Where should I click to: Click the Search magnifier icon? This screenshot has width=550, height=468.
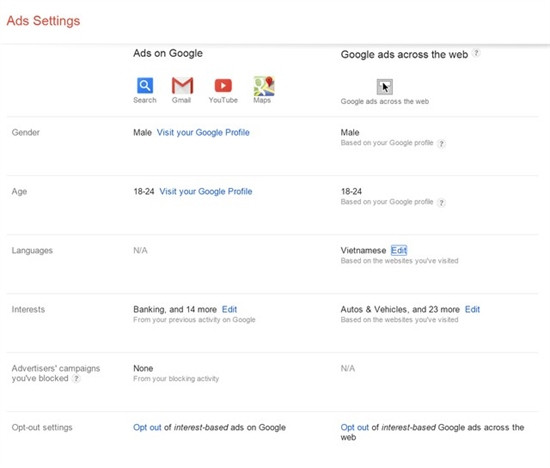(x=145, y=85)
